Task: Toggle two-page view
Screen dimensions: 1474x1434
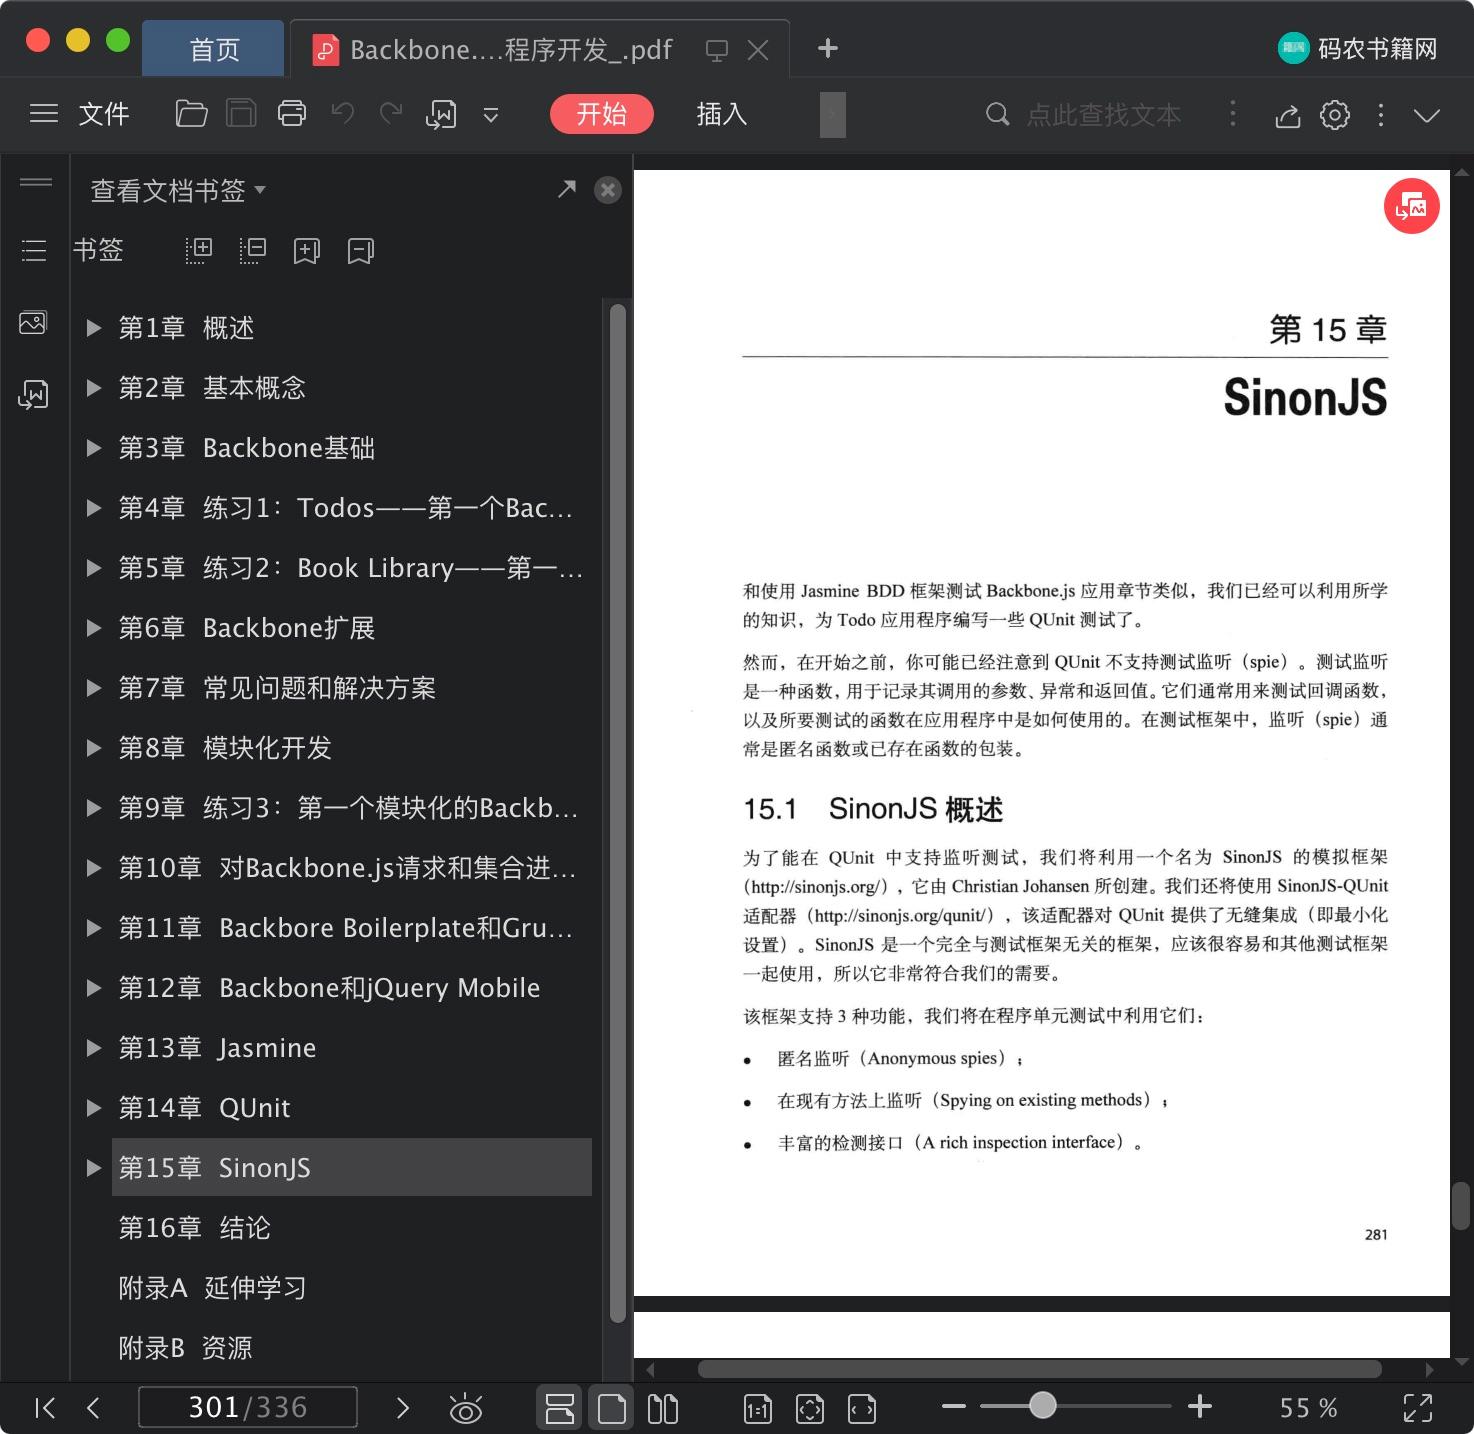Action: click(662, 1408)
